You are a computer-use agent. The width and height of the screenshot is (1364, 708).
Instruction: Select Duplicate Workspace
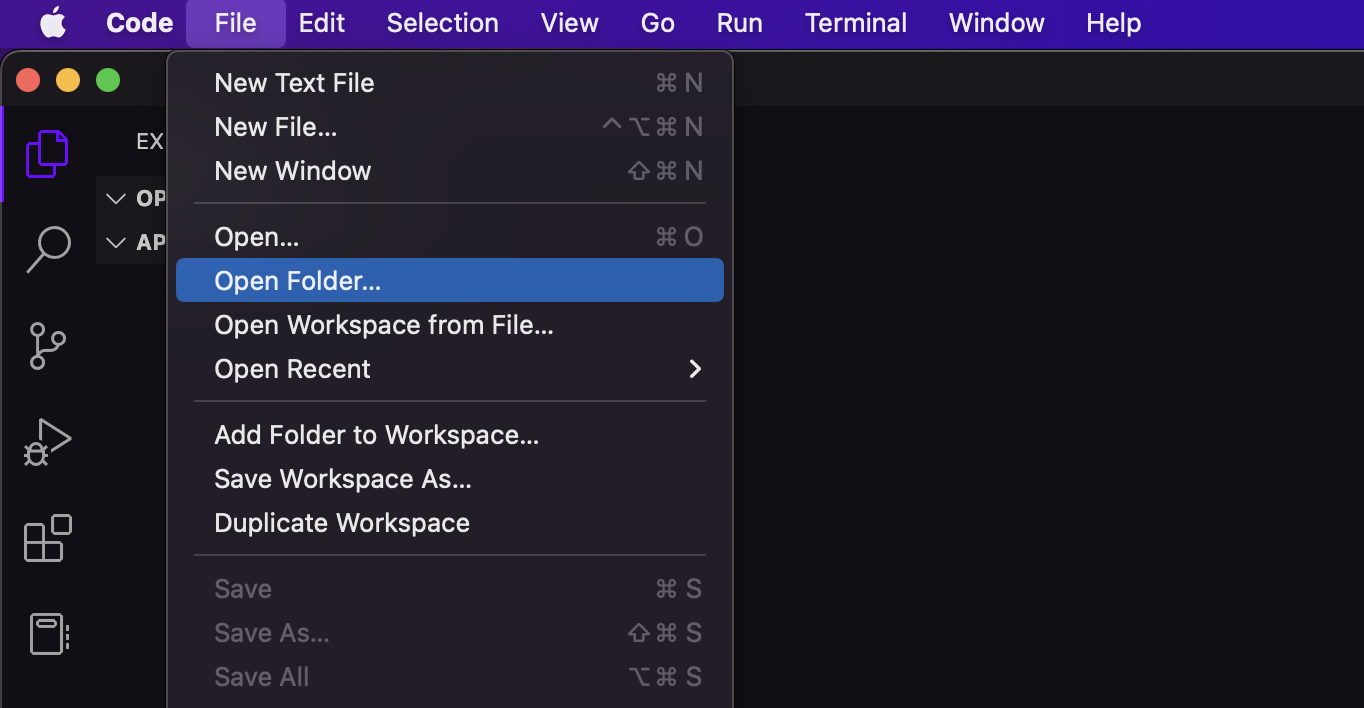tap(341, 522)
